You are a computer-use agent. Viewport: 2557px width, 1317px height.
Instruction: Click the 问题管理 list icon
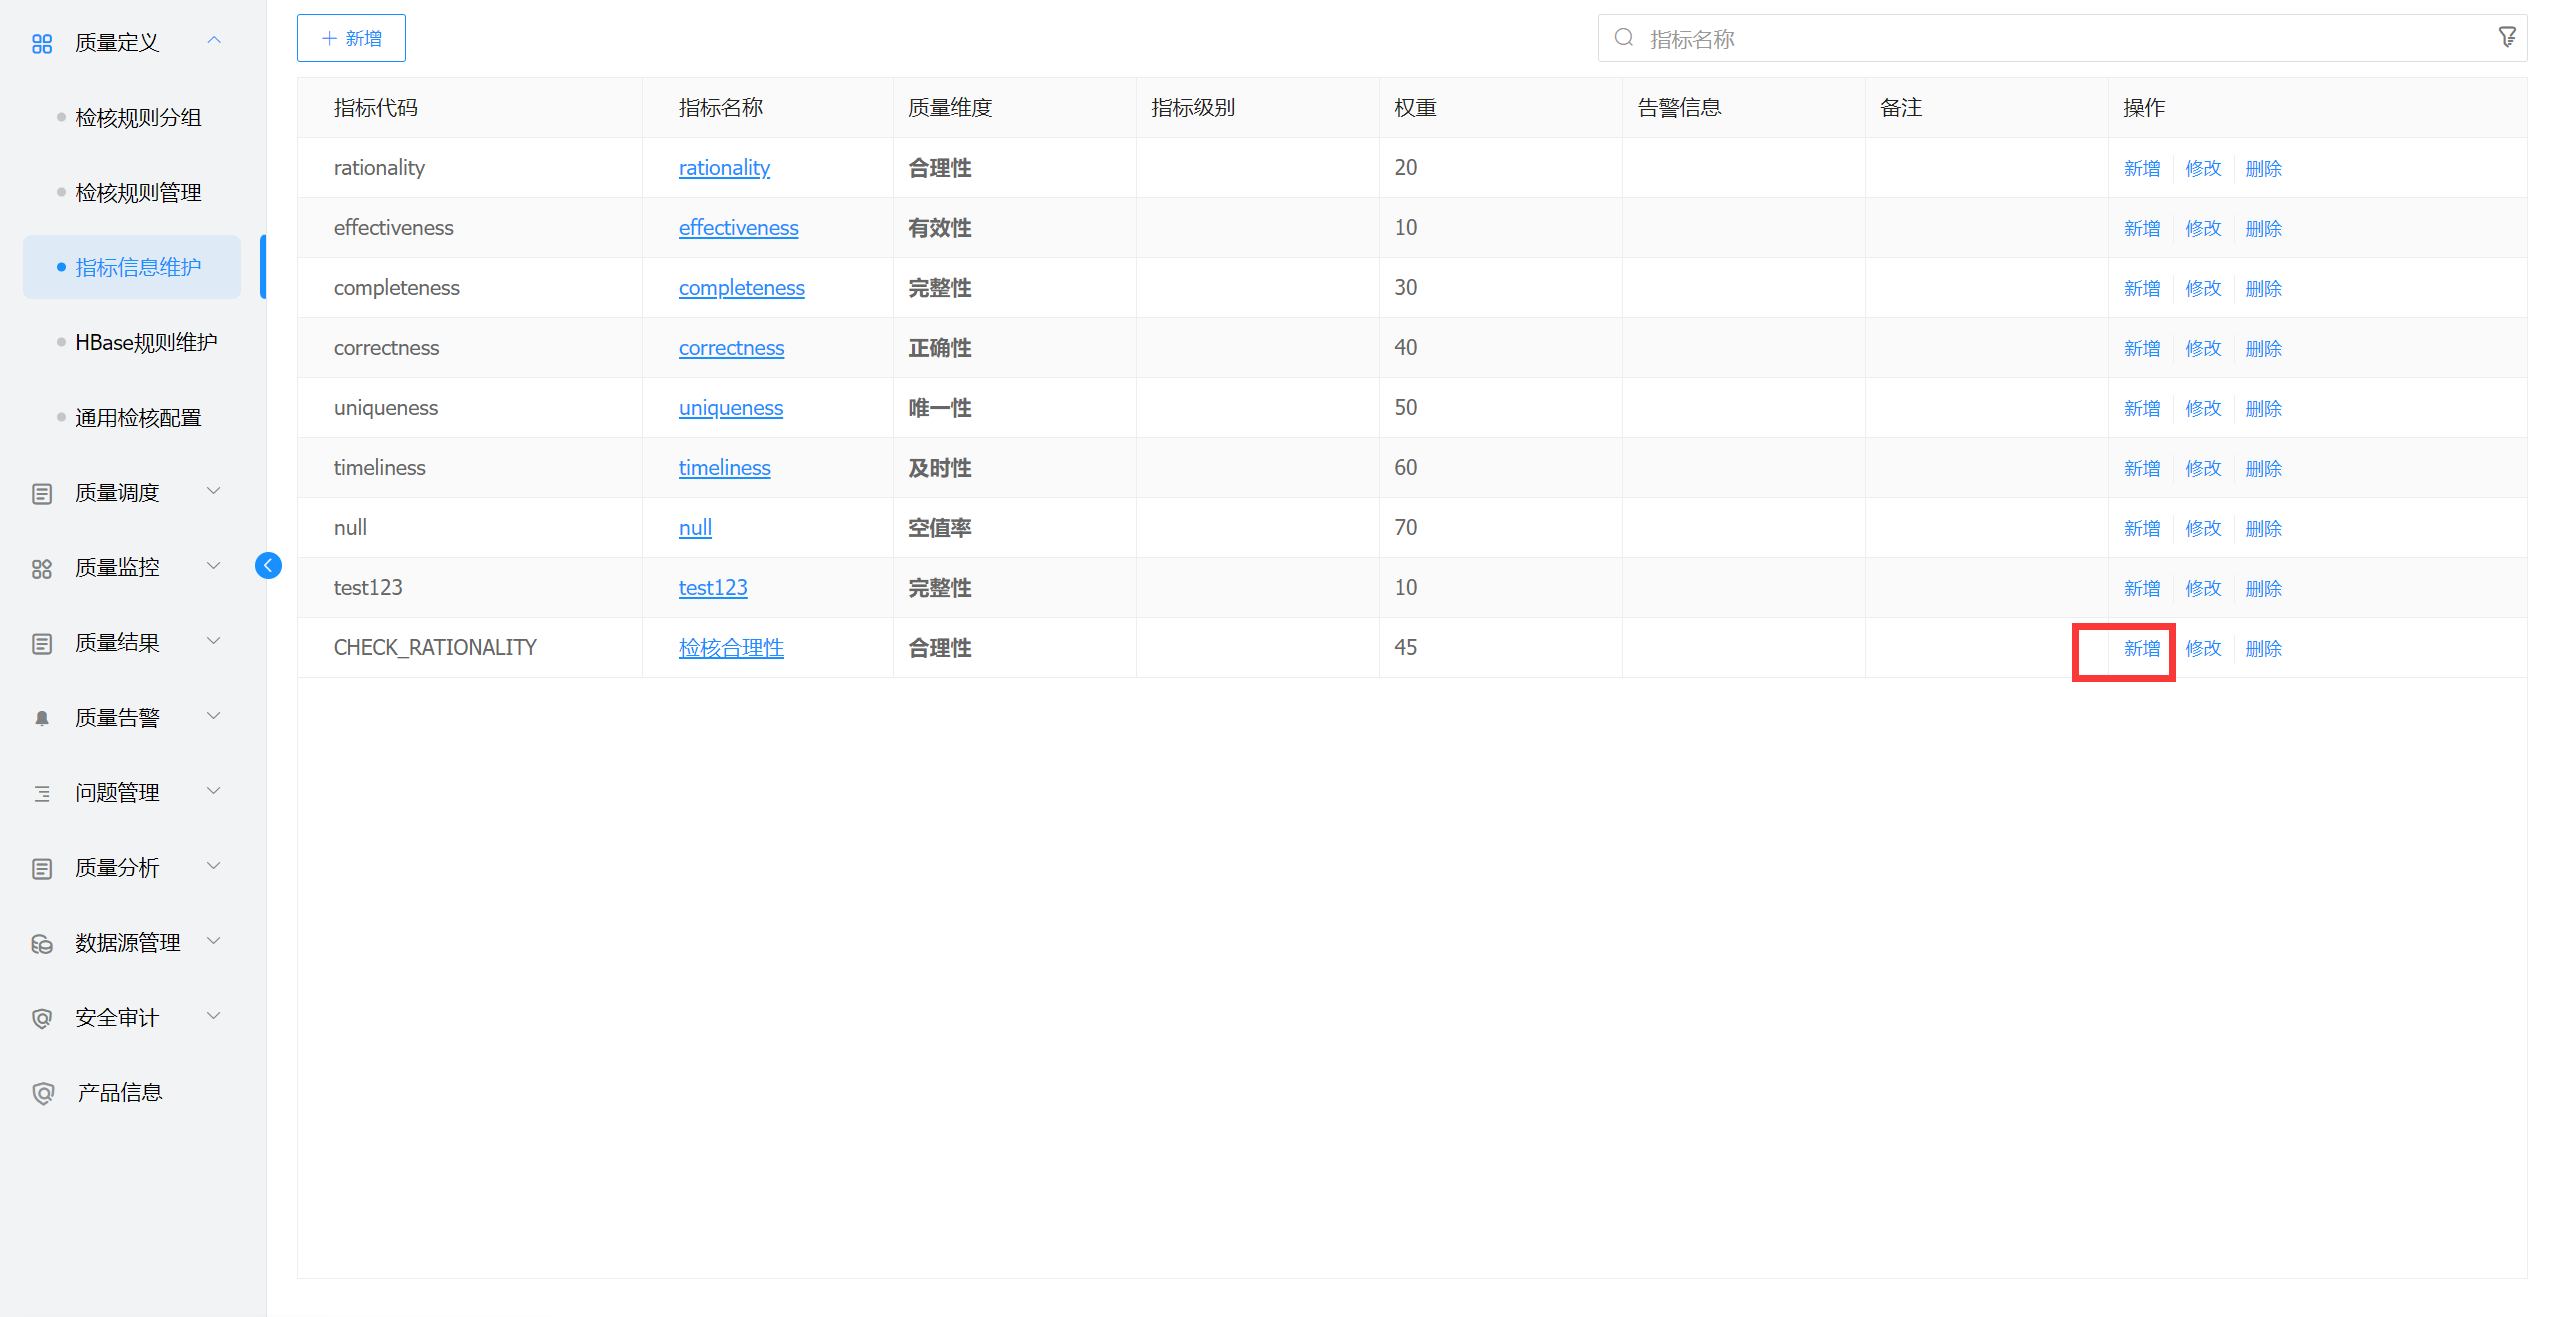pos(42,793)
